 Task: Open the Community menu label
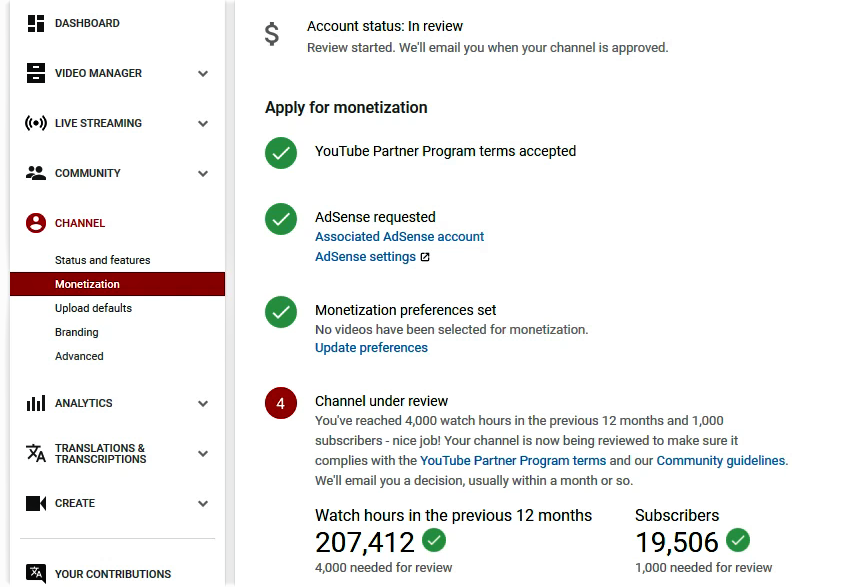tap(88, 173)
